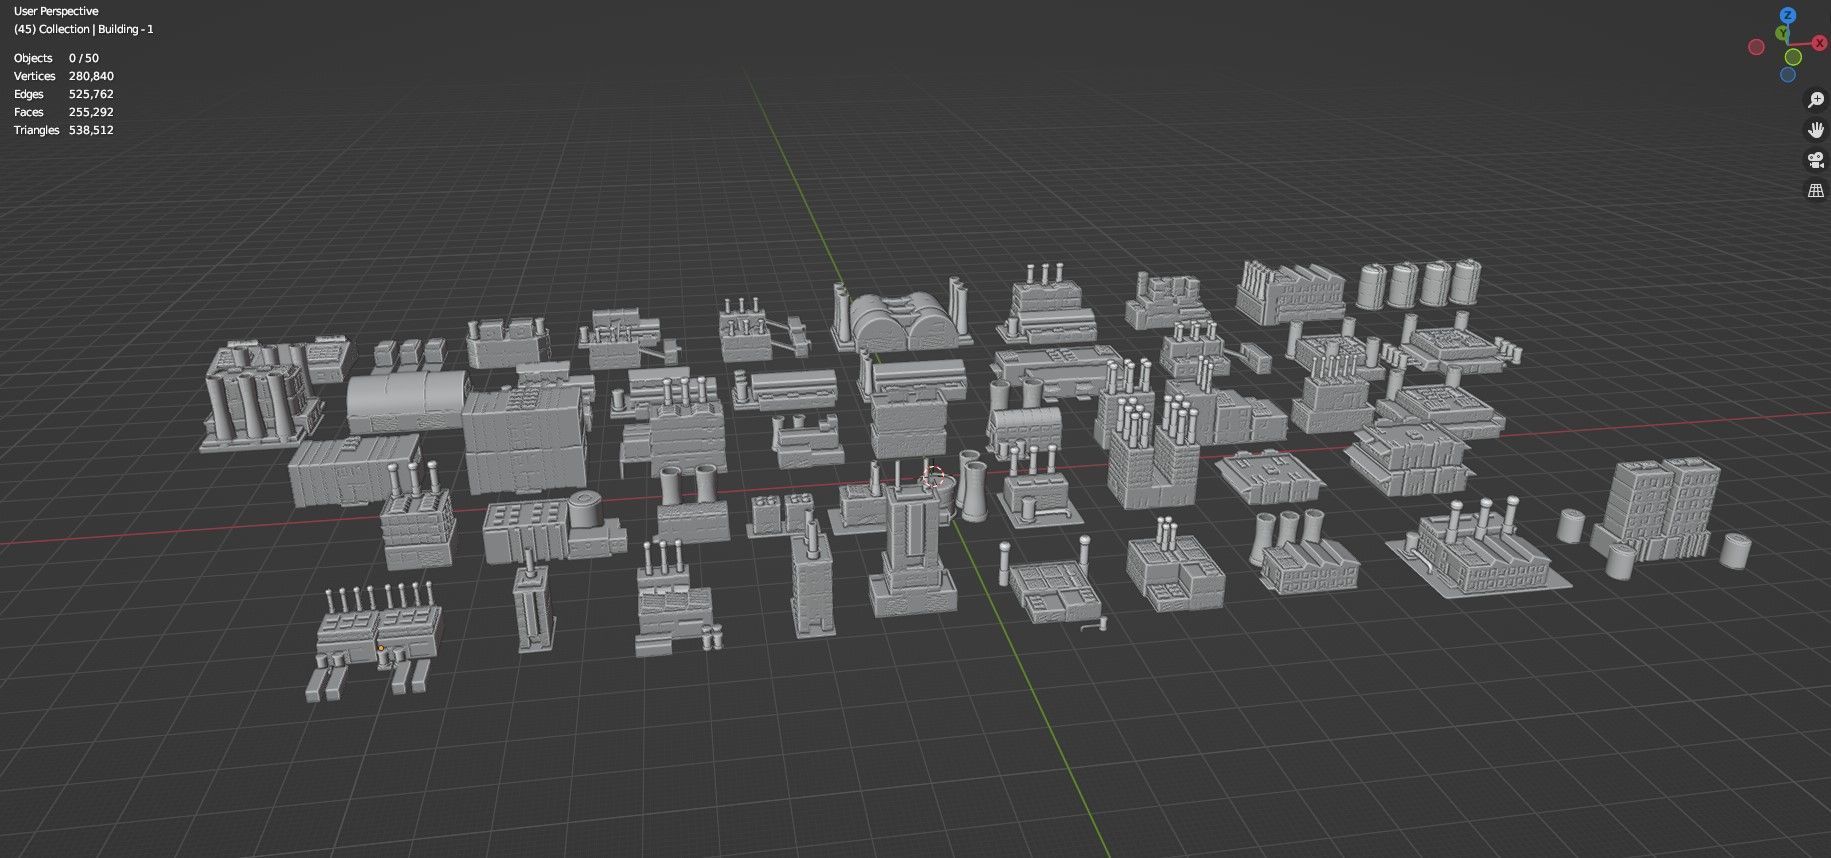1831x858 pixels.
Task: Click the "Edges 525,762" statistic
Action: [x=63, y=94]
